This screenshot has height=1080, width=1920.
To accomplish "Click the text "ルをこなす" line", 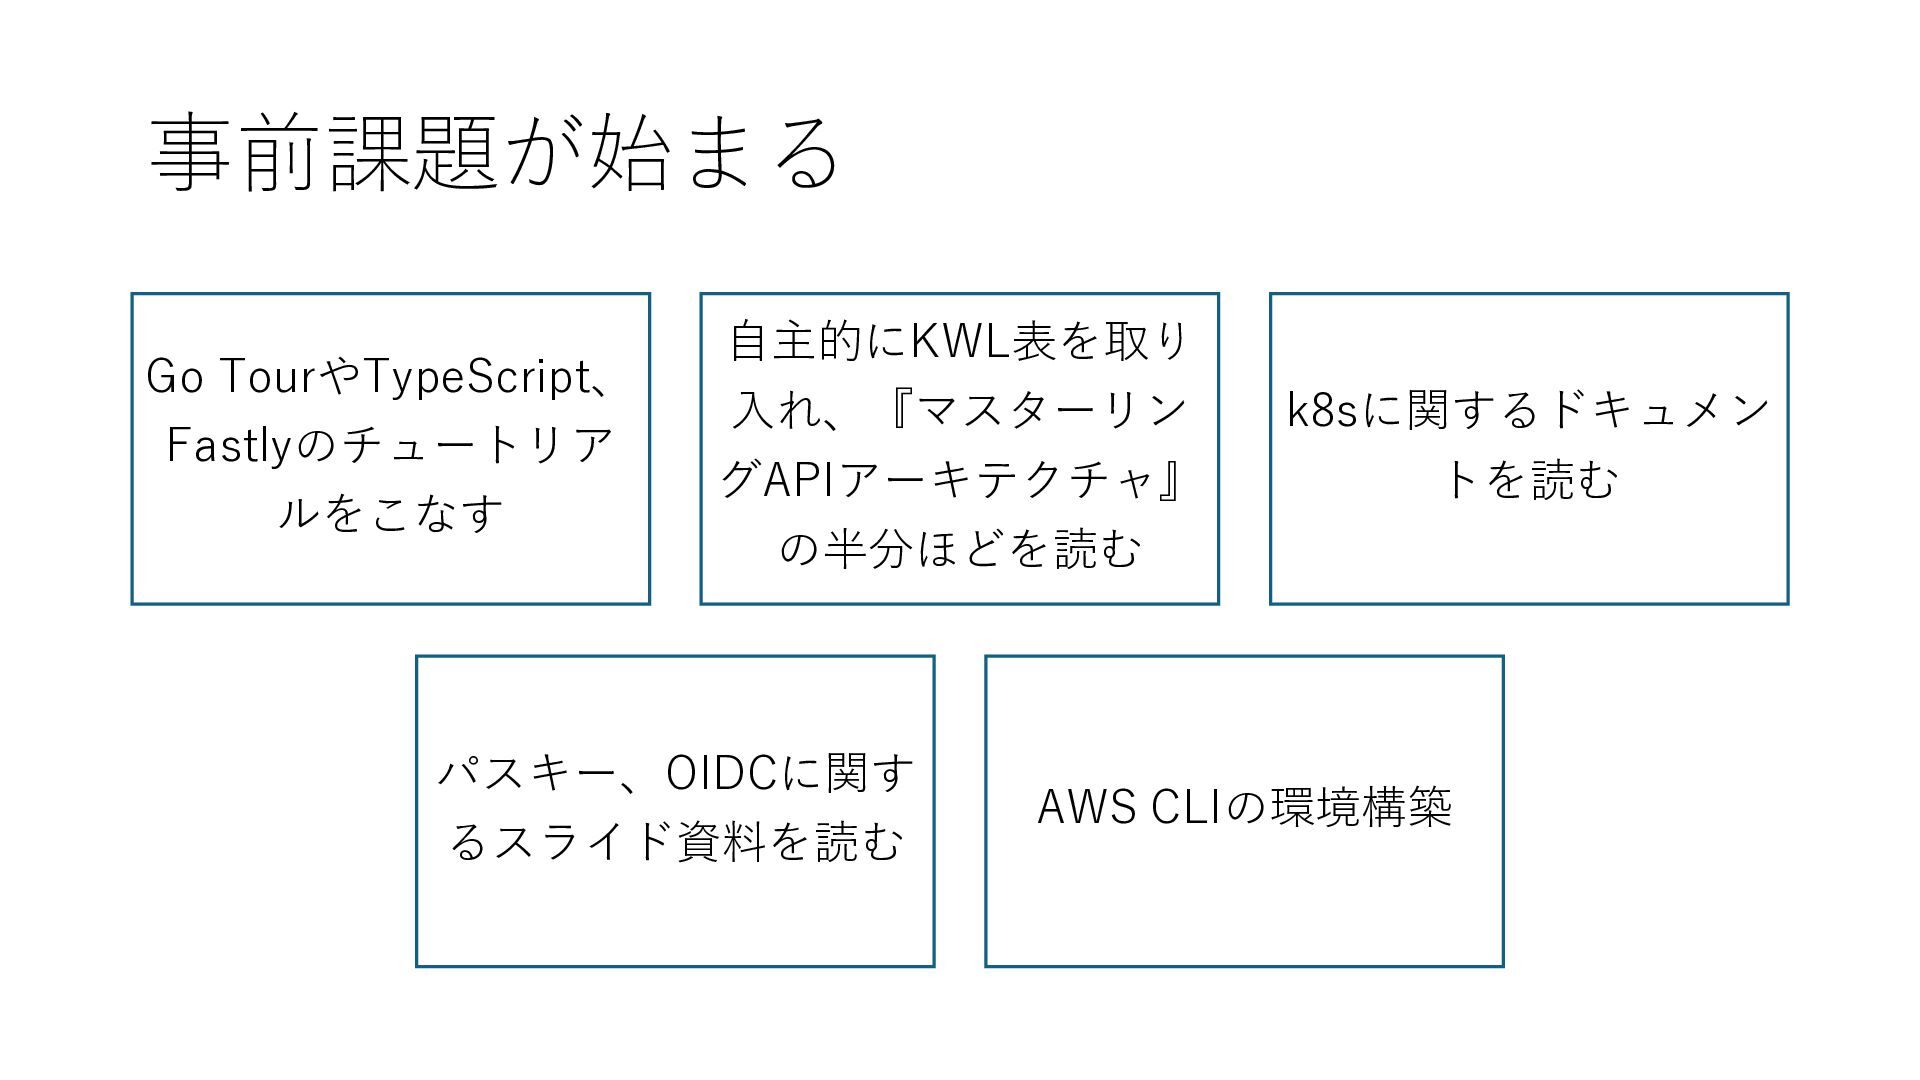I will point(391,514).
